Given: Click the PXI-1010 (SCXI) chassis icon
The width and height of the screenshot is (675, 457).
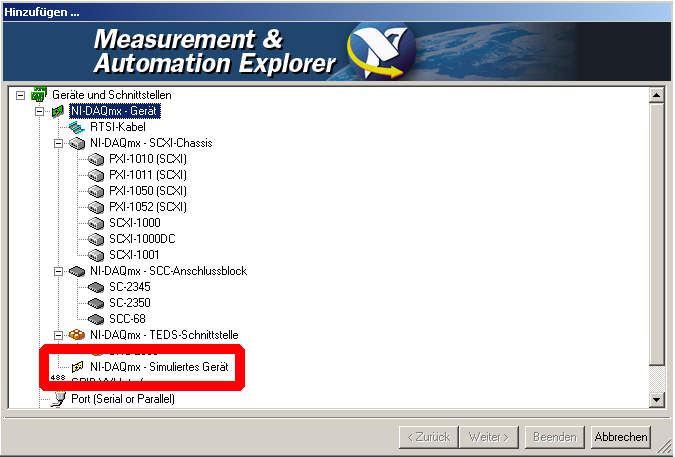Looking at the screenshot, I should (x=96, y=159).
